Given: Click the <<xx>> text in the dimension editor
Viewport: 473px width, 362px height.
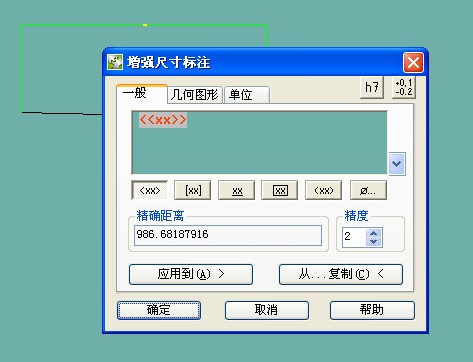Looking at the screenshot, I should [x=163, y=120].
